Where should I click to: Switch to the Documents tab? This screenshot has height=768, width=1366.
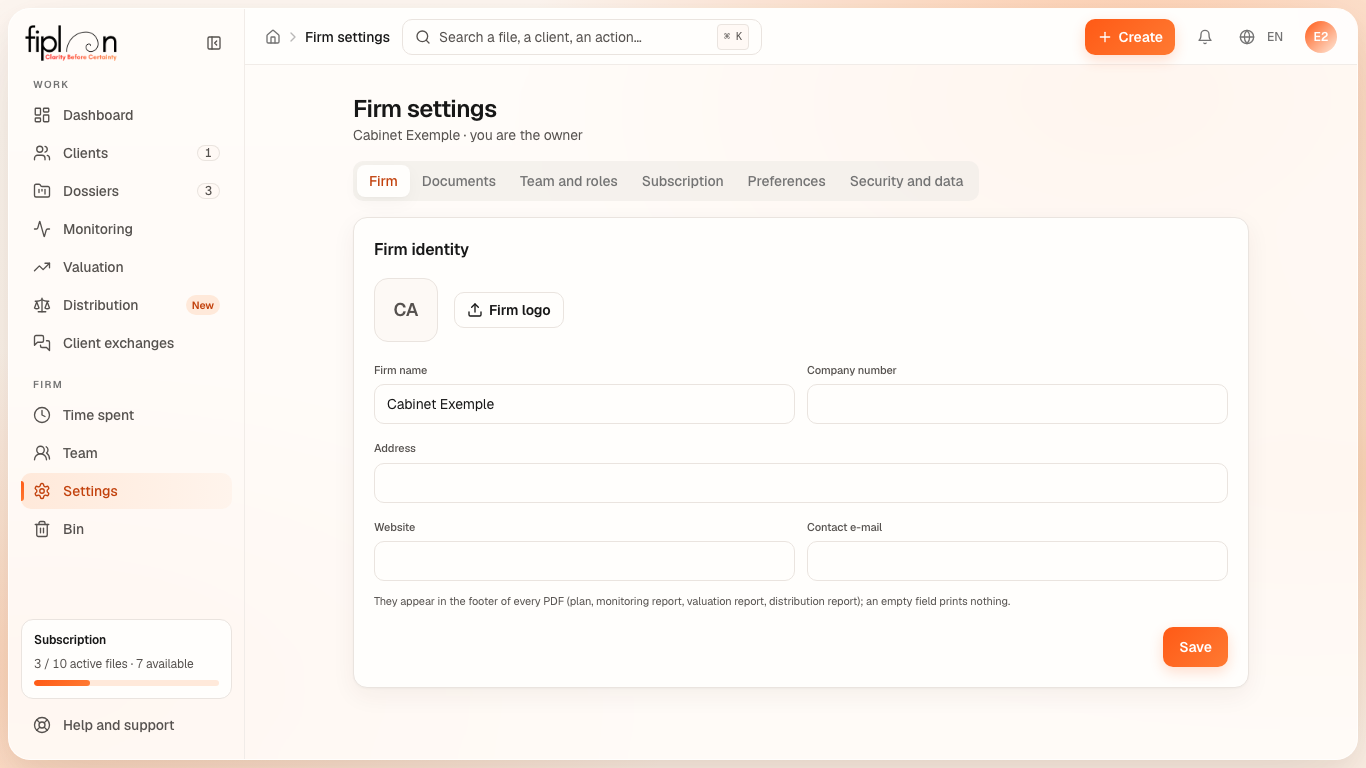click(x=459, y=181)
